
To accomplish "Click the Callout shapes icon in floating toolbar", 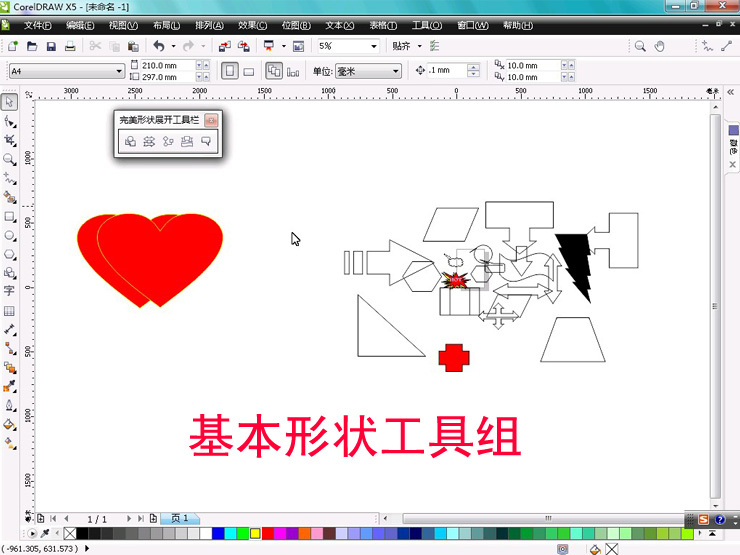I will pyautogui.click(x=206, y=142).
